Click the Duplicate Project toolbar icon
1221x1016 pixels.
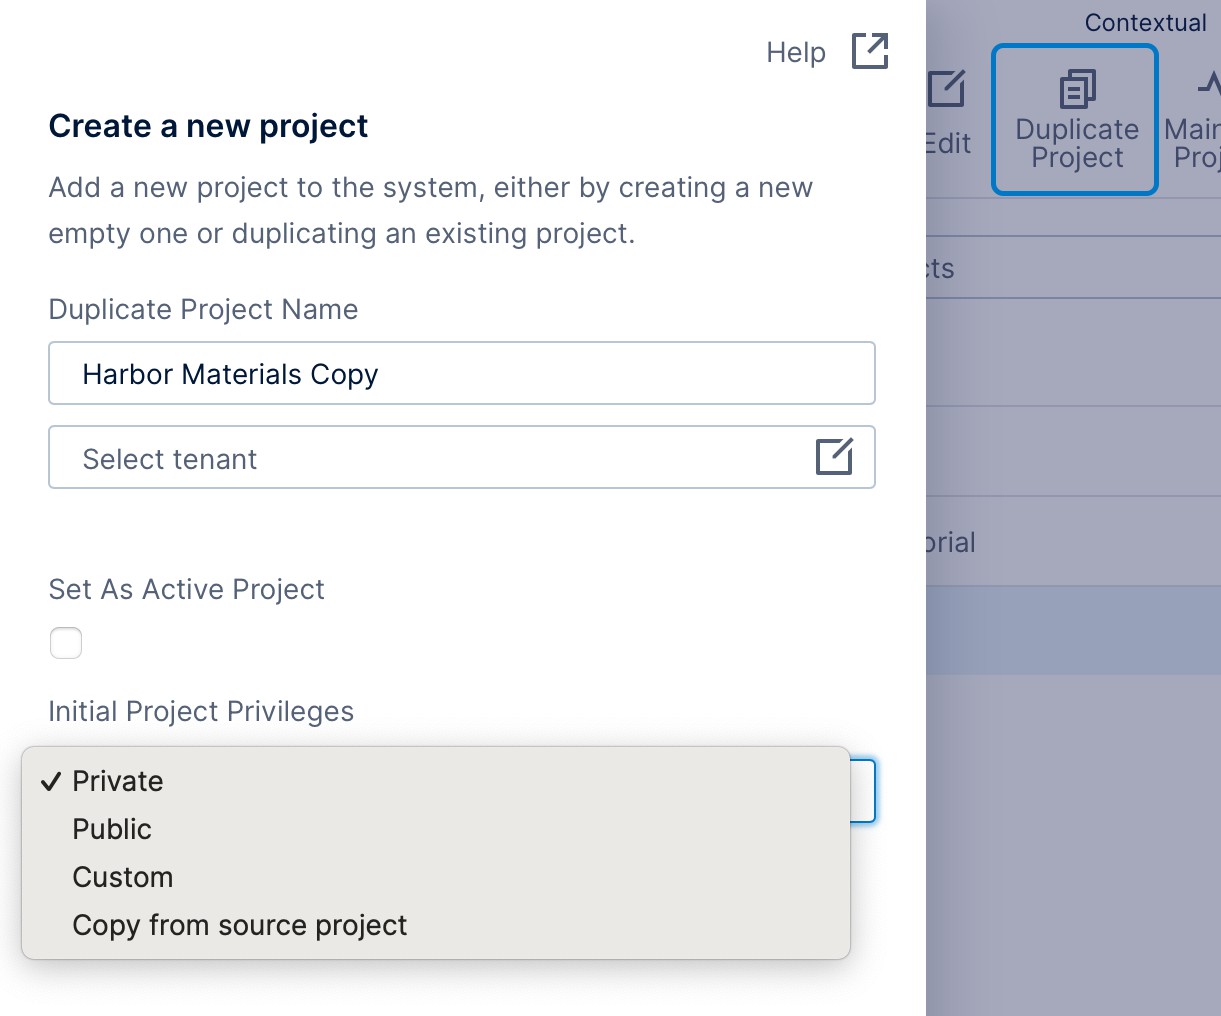point(1074,119)
